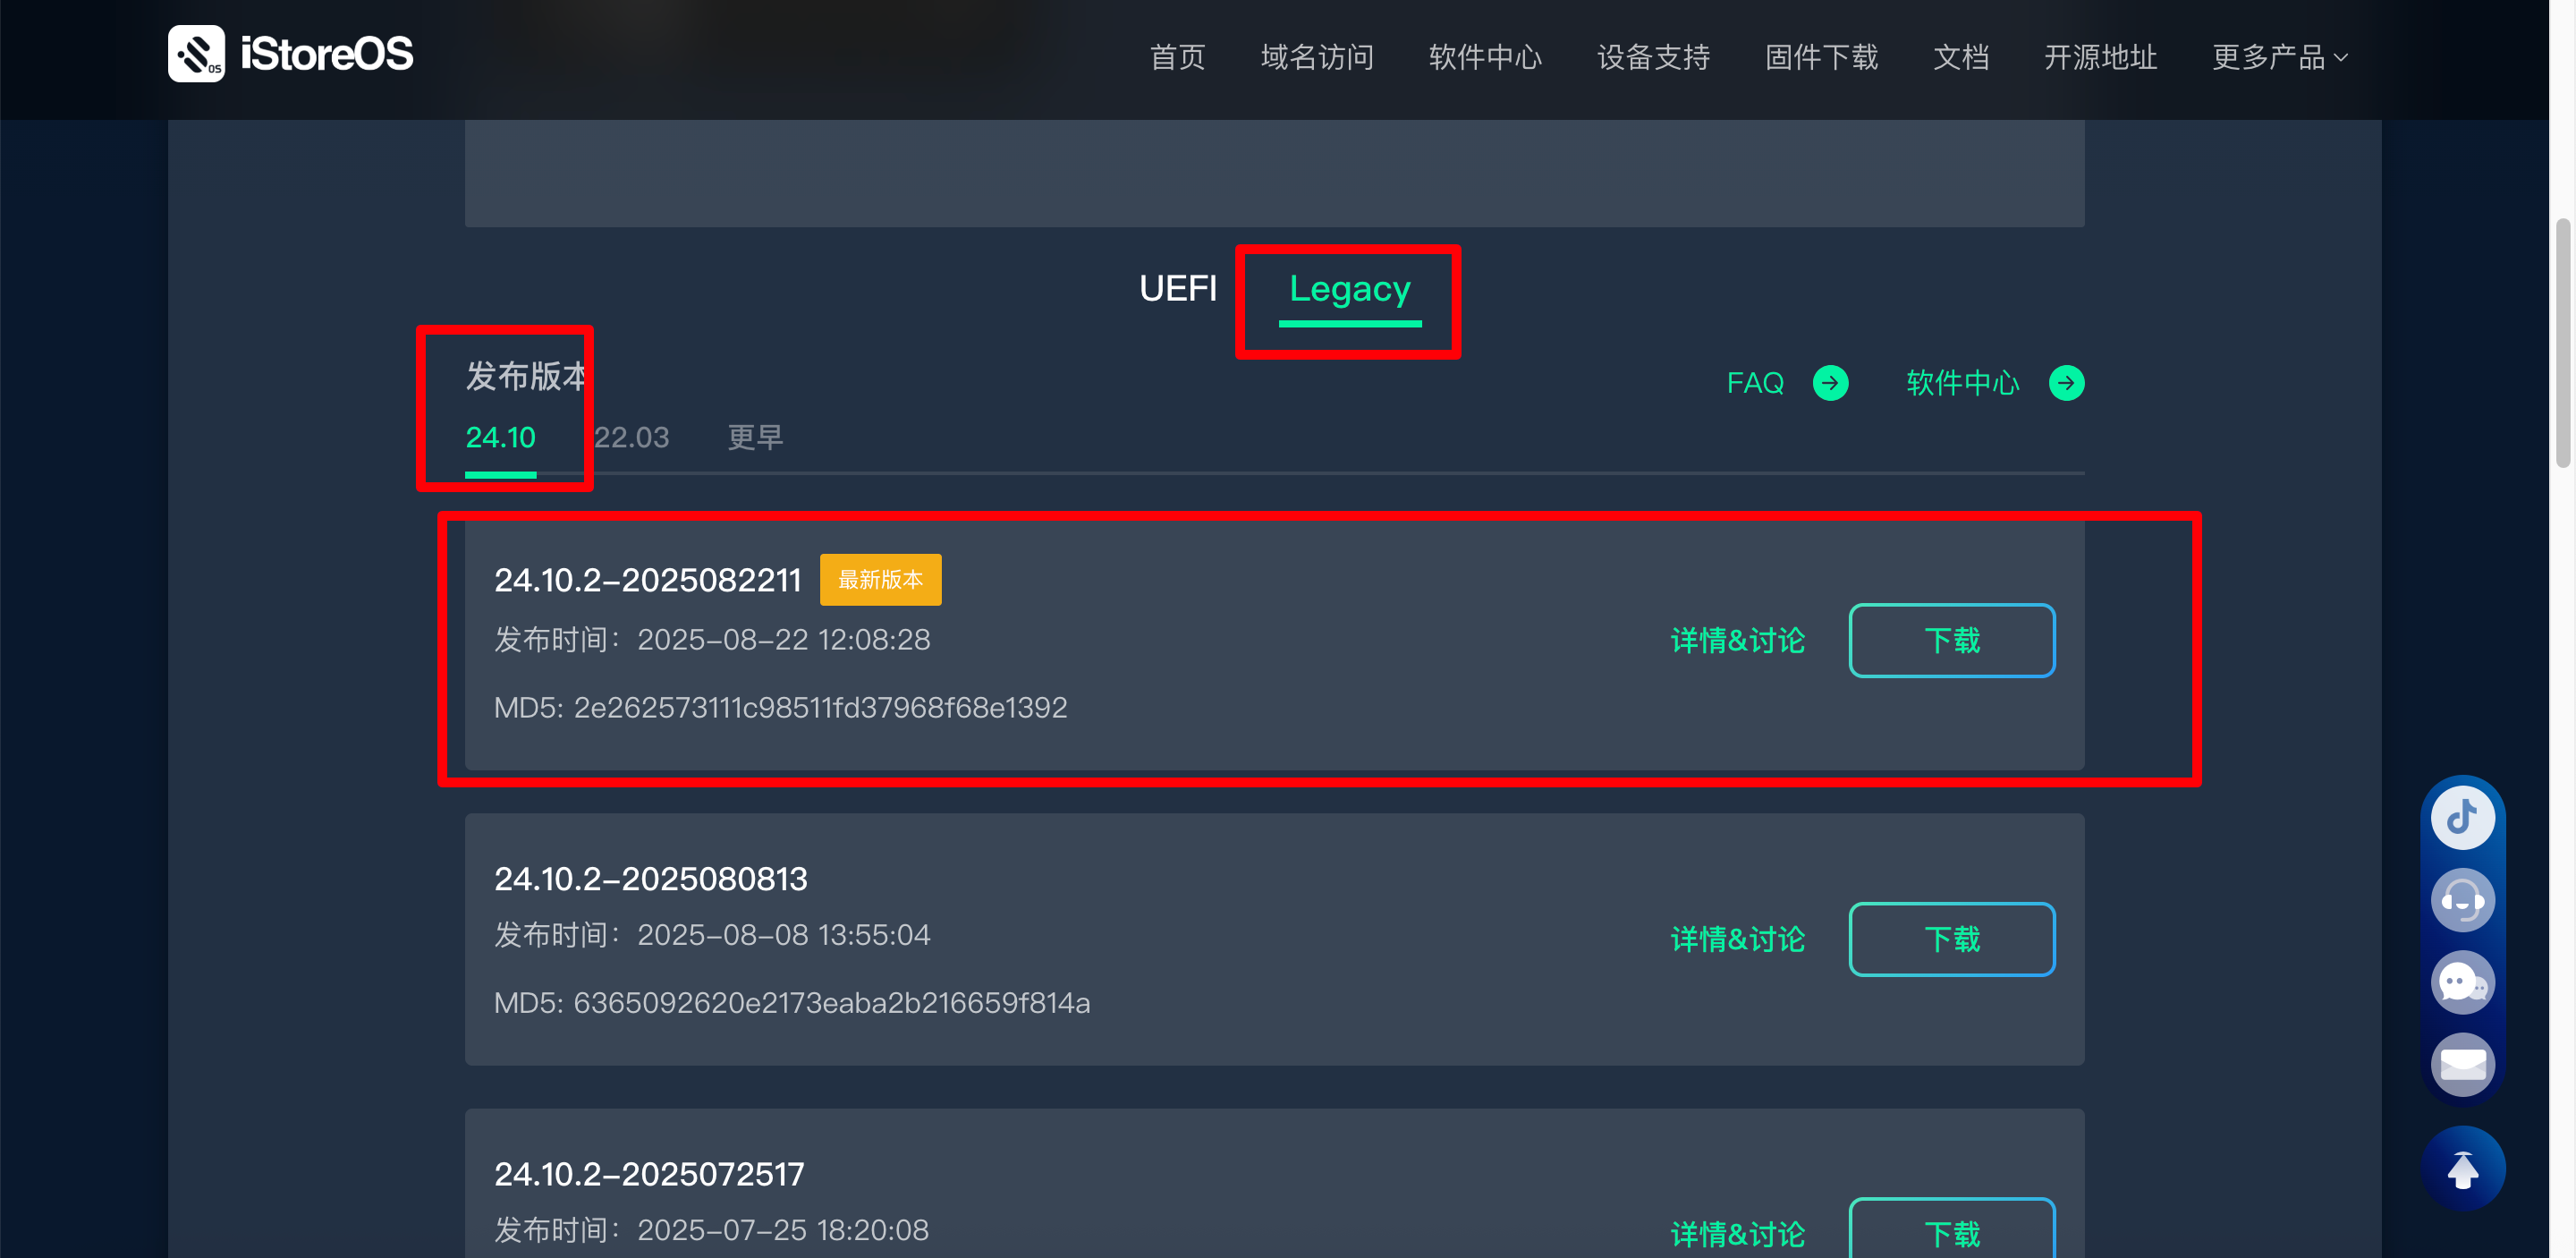Image resolution: width=2576 pixels, height=1258 pixels.
Task: Switch to the UEFI firmware tab
Action: tap(1178, 289)
